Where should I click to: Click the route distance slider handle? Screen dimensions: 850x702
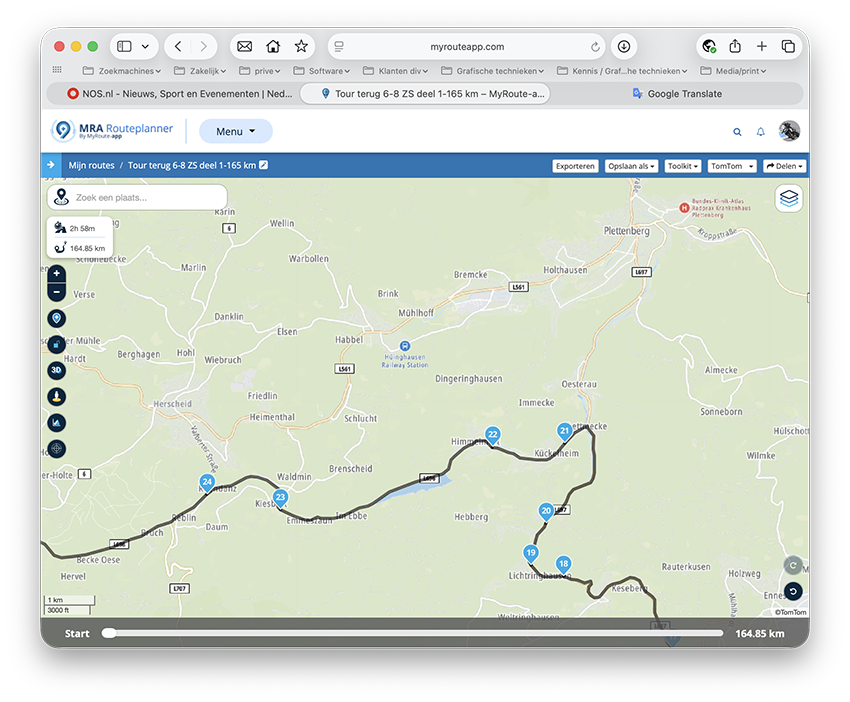pyautogui.click(x=109, y=633)
